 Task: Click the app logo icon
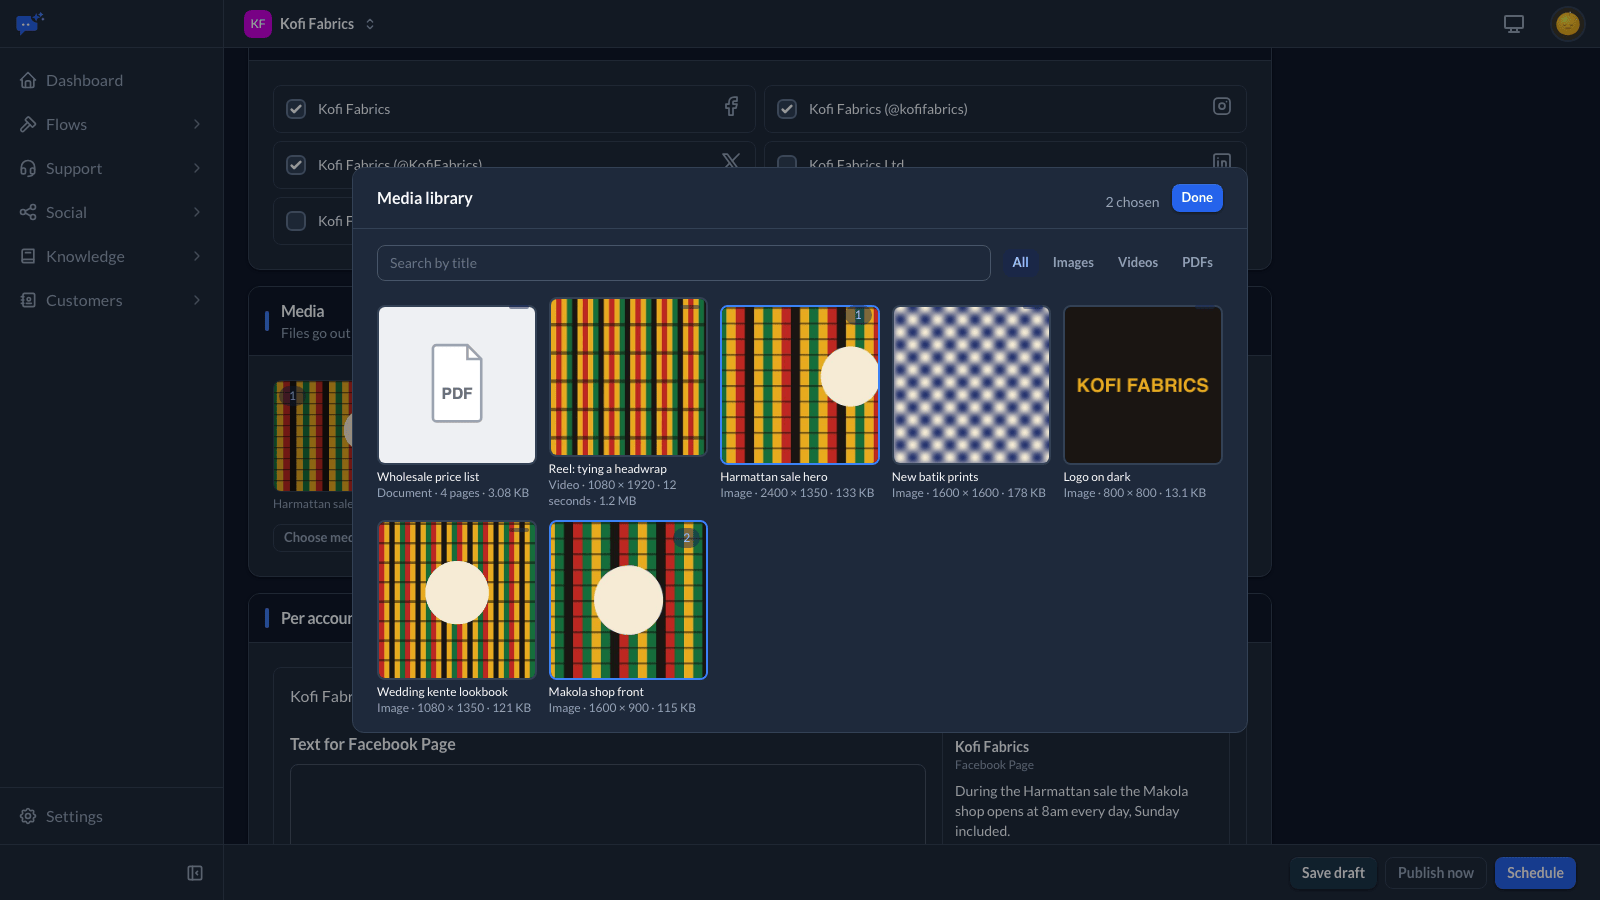[x=30, y=23]
